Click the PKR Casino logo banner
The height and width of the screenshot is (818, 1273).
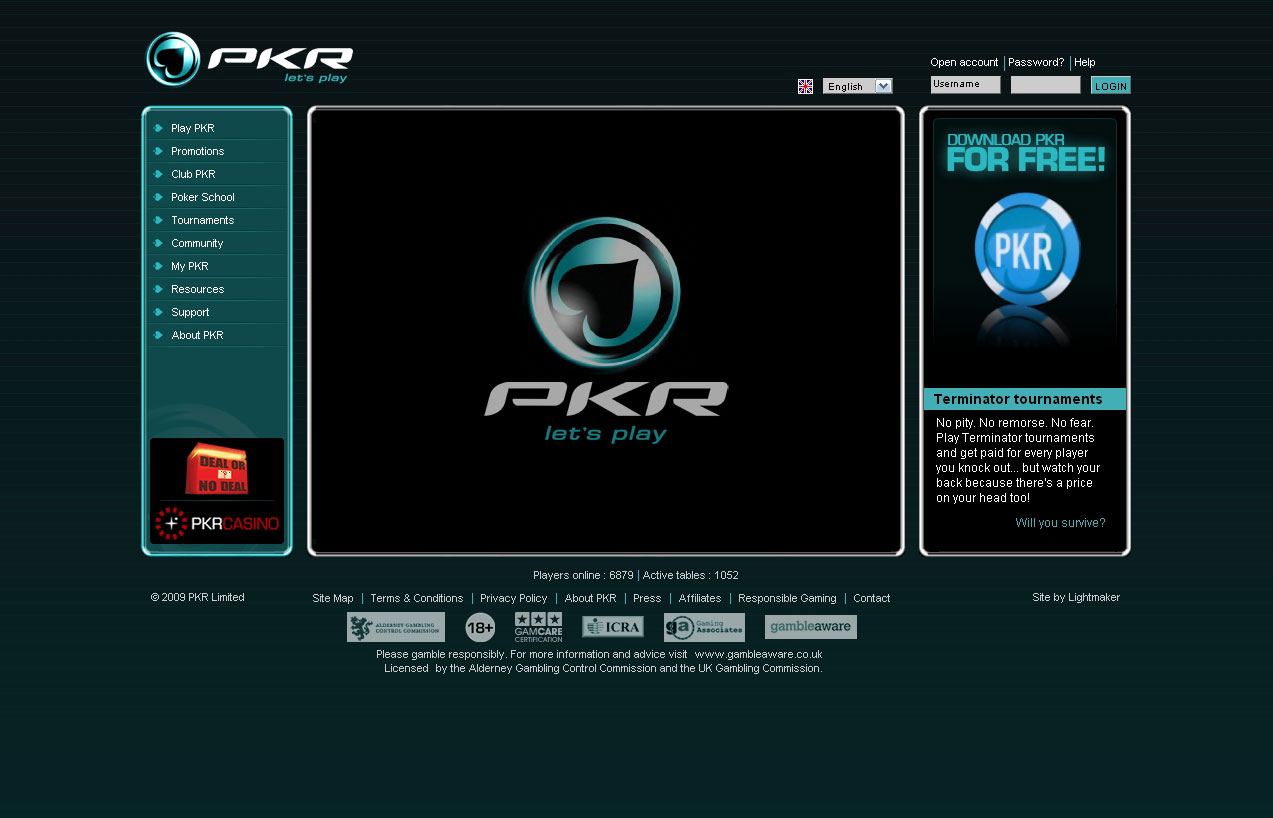[217, 523]
